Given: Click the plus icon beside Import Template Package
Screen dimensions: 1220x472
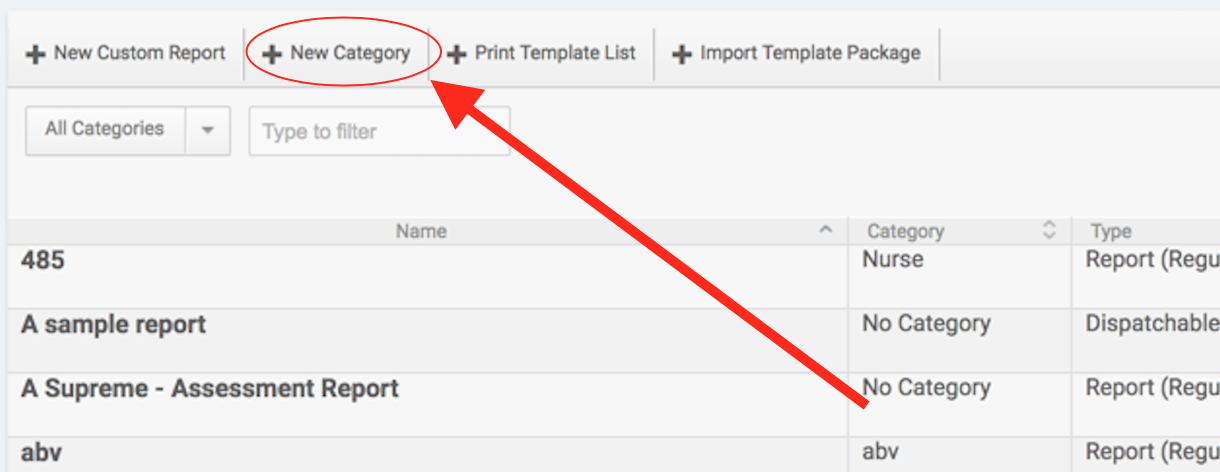Looking at the screenshot, I should click(682, 54).
